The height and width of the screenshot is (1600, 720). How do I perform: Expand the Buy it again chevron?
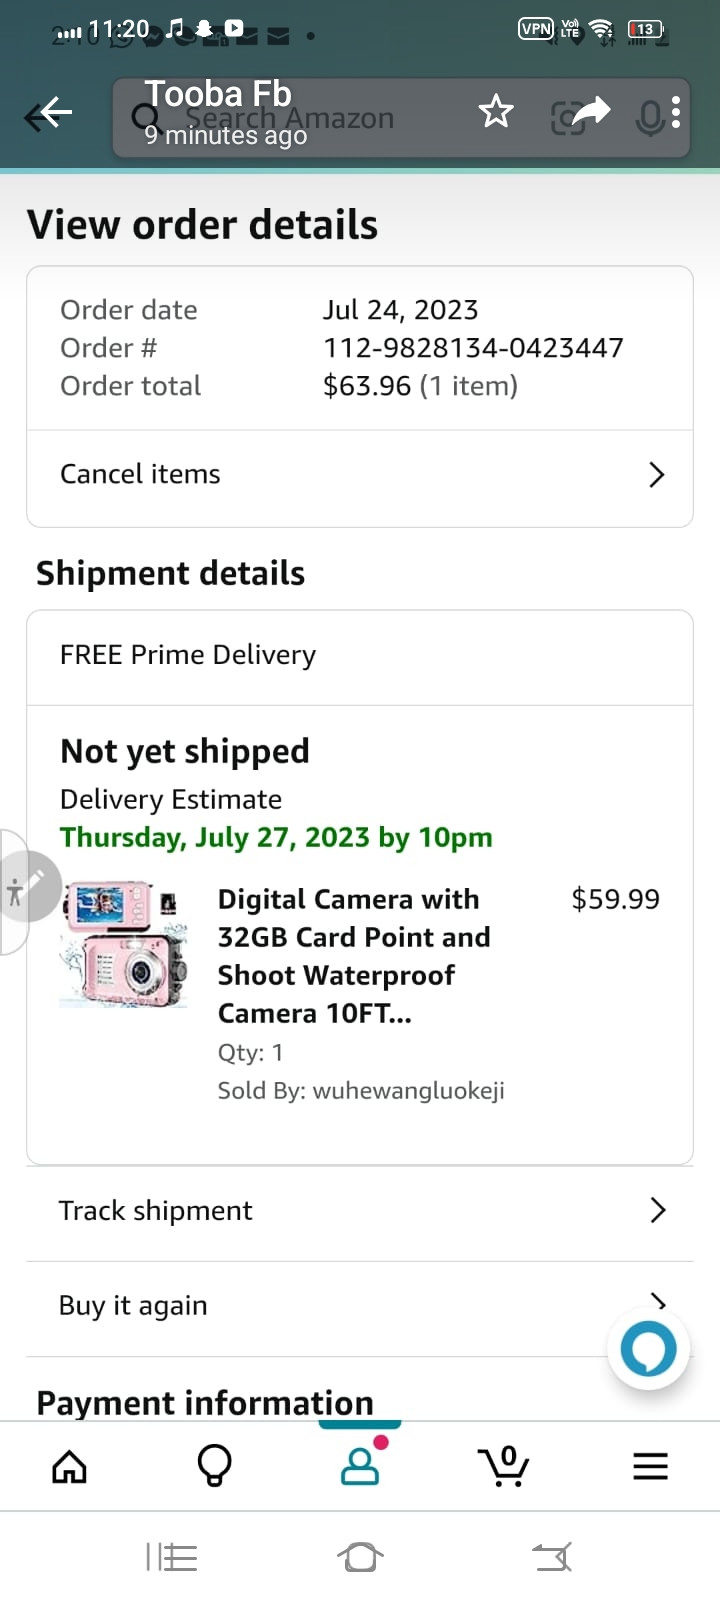tap(657, 1299)
